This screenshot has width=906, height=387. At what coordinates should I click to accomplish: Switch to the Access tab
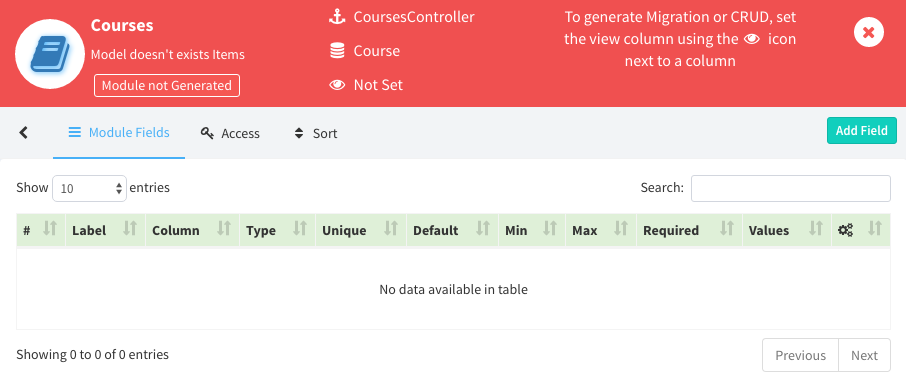(x=230, y=133)
